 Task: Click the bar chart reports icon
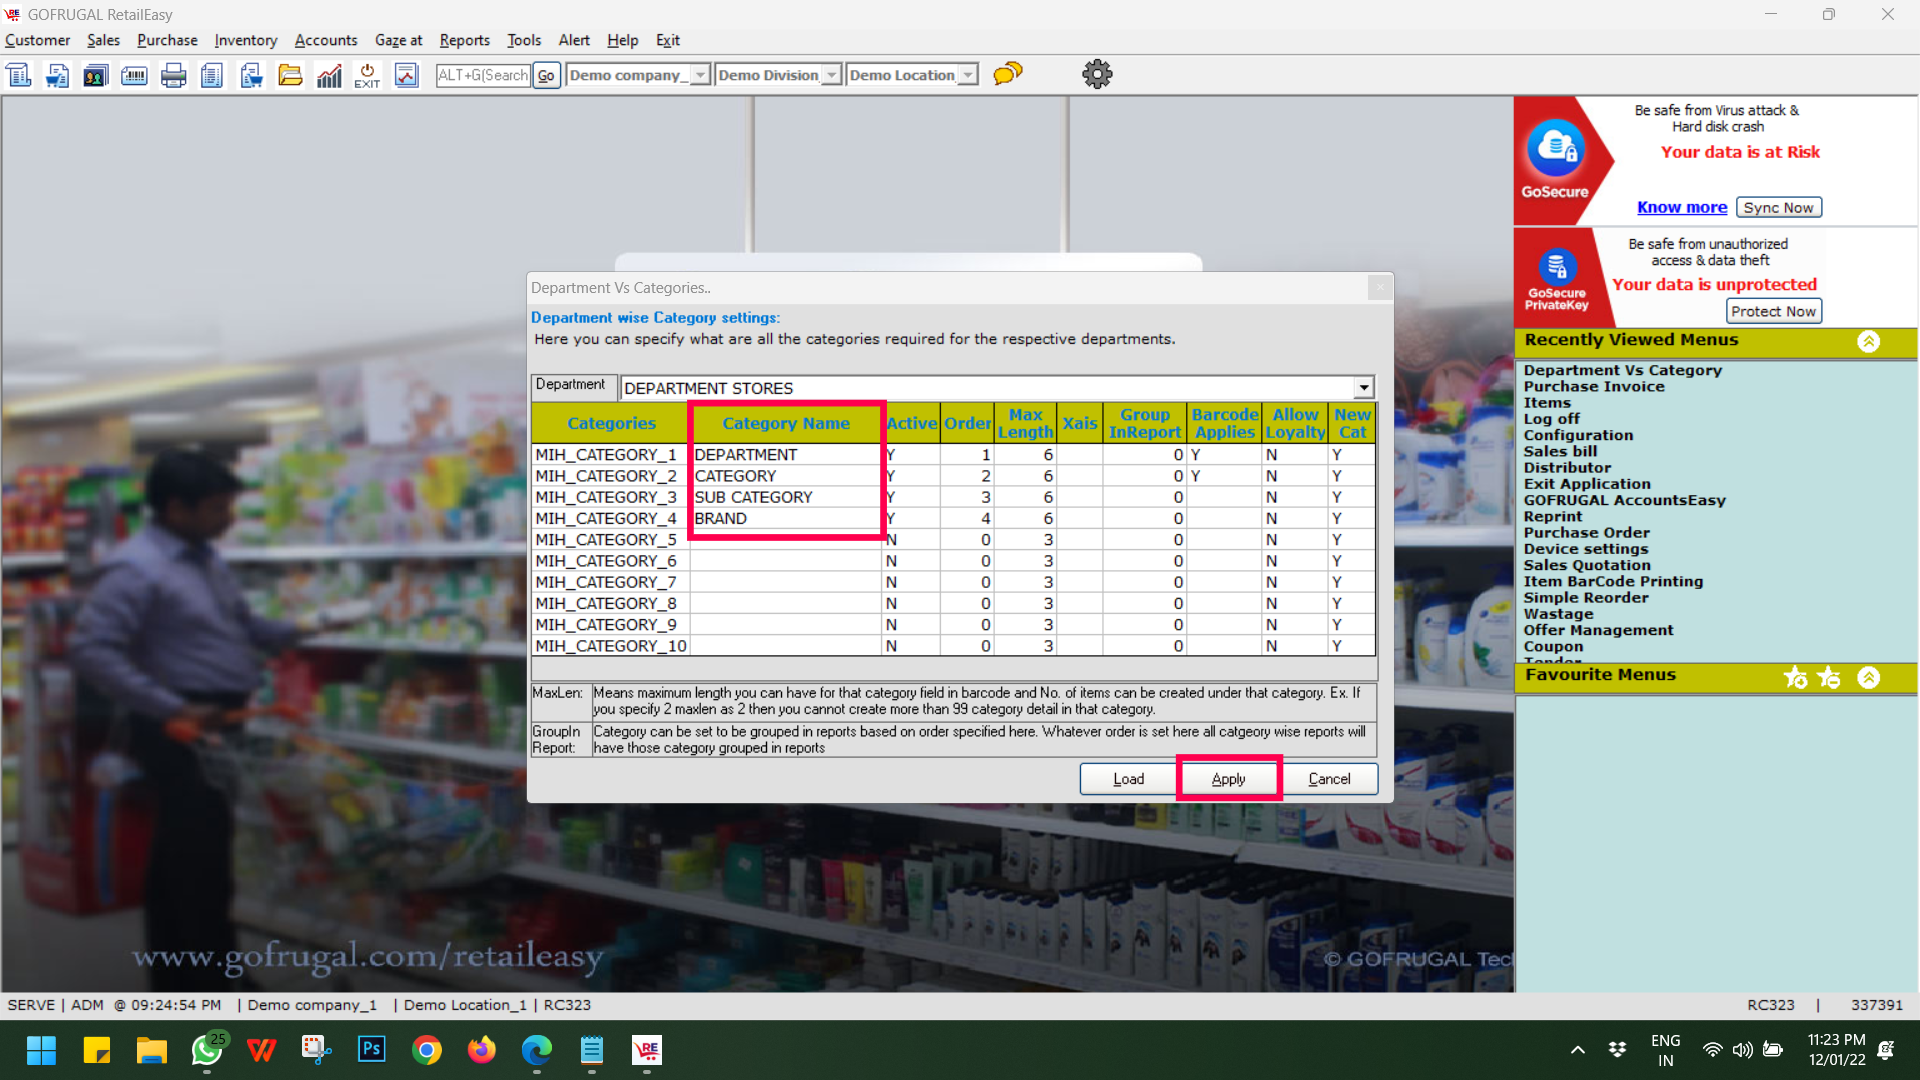[x=329, y=75]
